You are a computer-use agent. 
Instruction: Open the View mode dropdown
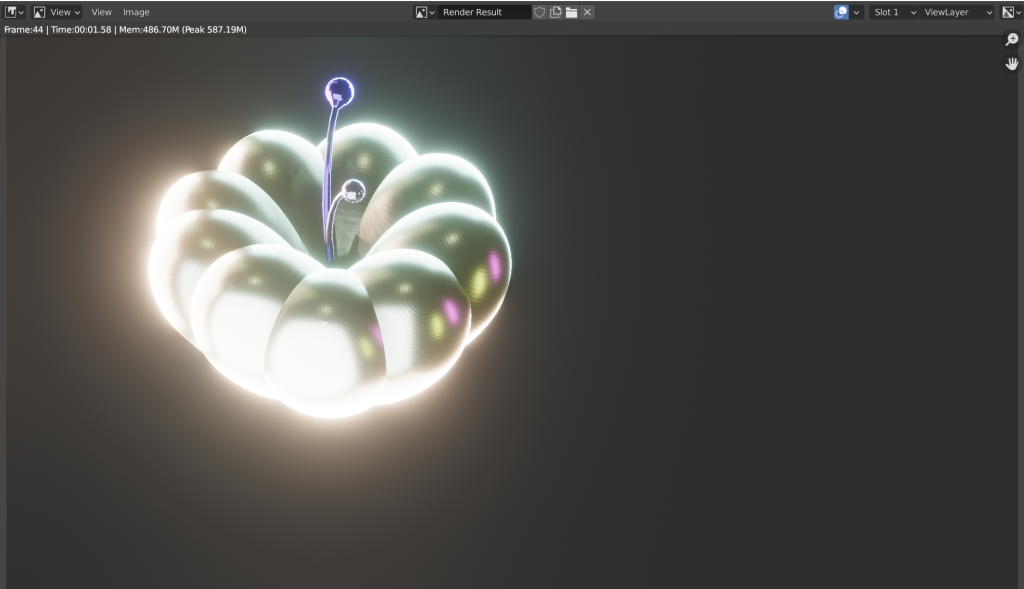click(57, 12)
